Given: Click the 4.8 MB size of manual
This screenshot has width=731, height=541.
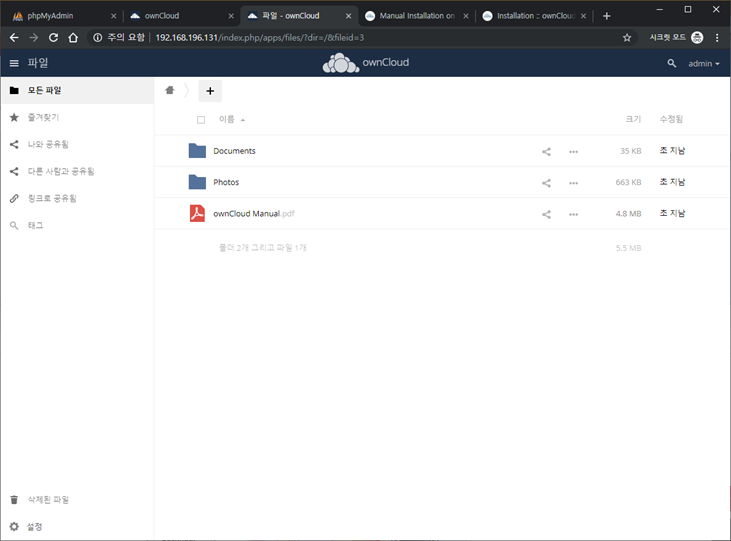Looking at the screenshot, I should 628,214.
